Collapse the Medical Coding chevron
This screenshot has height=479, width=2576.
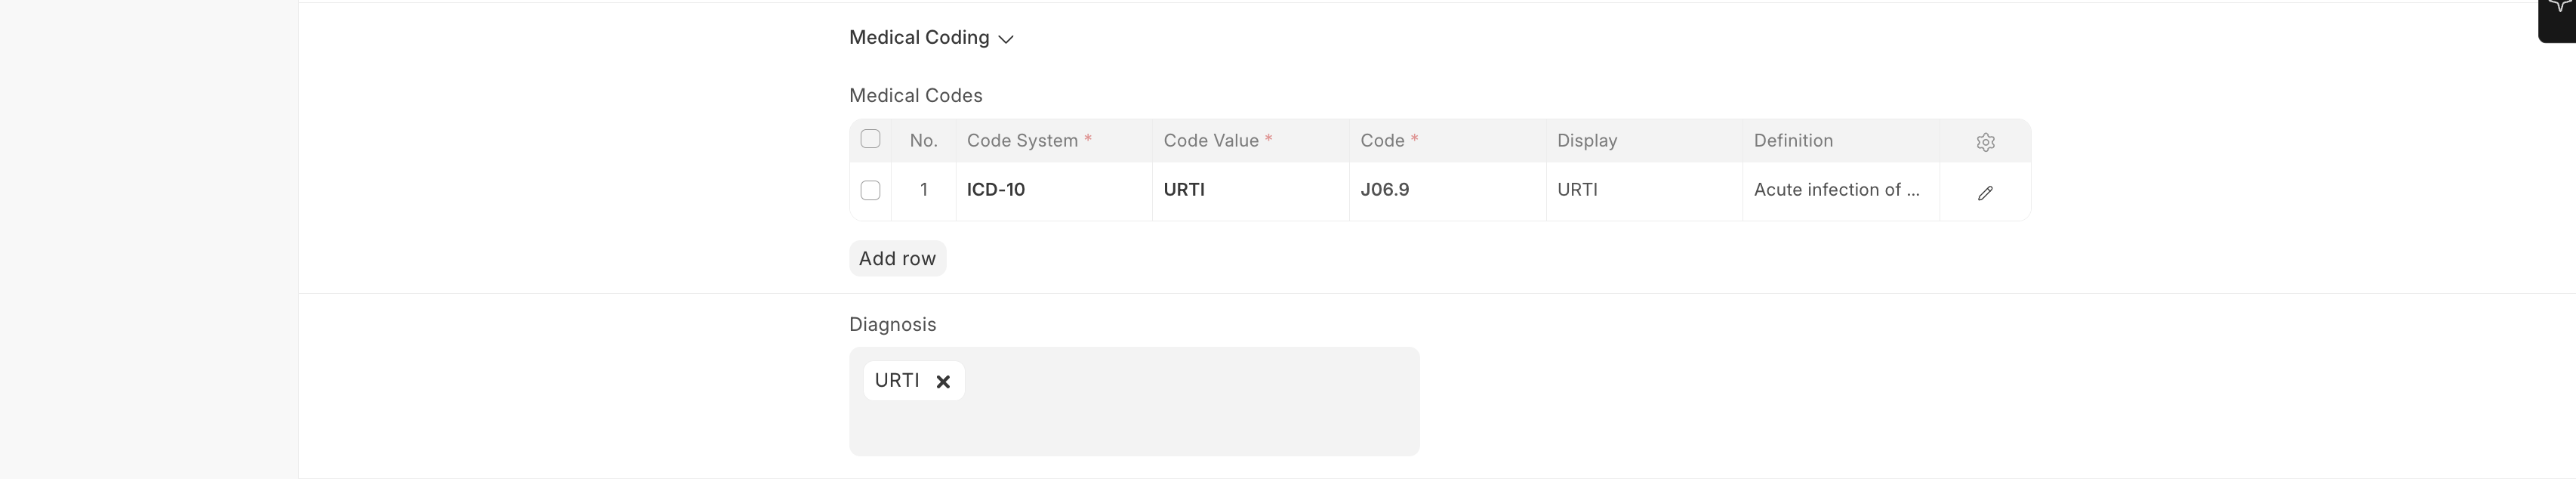tap(1006, 39)
